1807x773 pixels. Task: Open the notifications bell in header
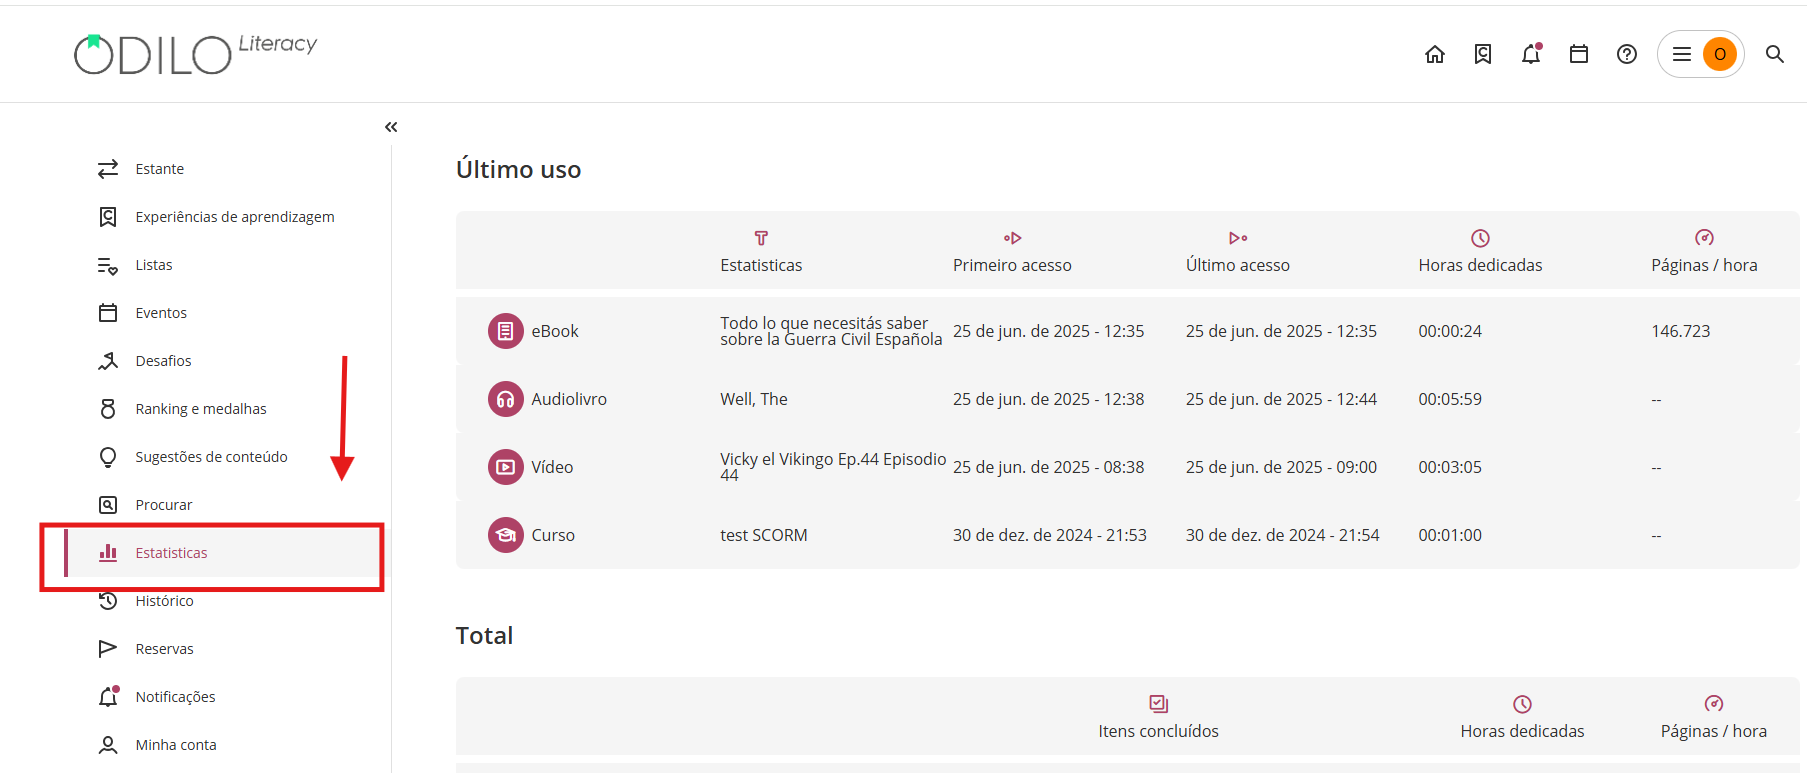point(1531,54)
